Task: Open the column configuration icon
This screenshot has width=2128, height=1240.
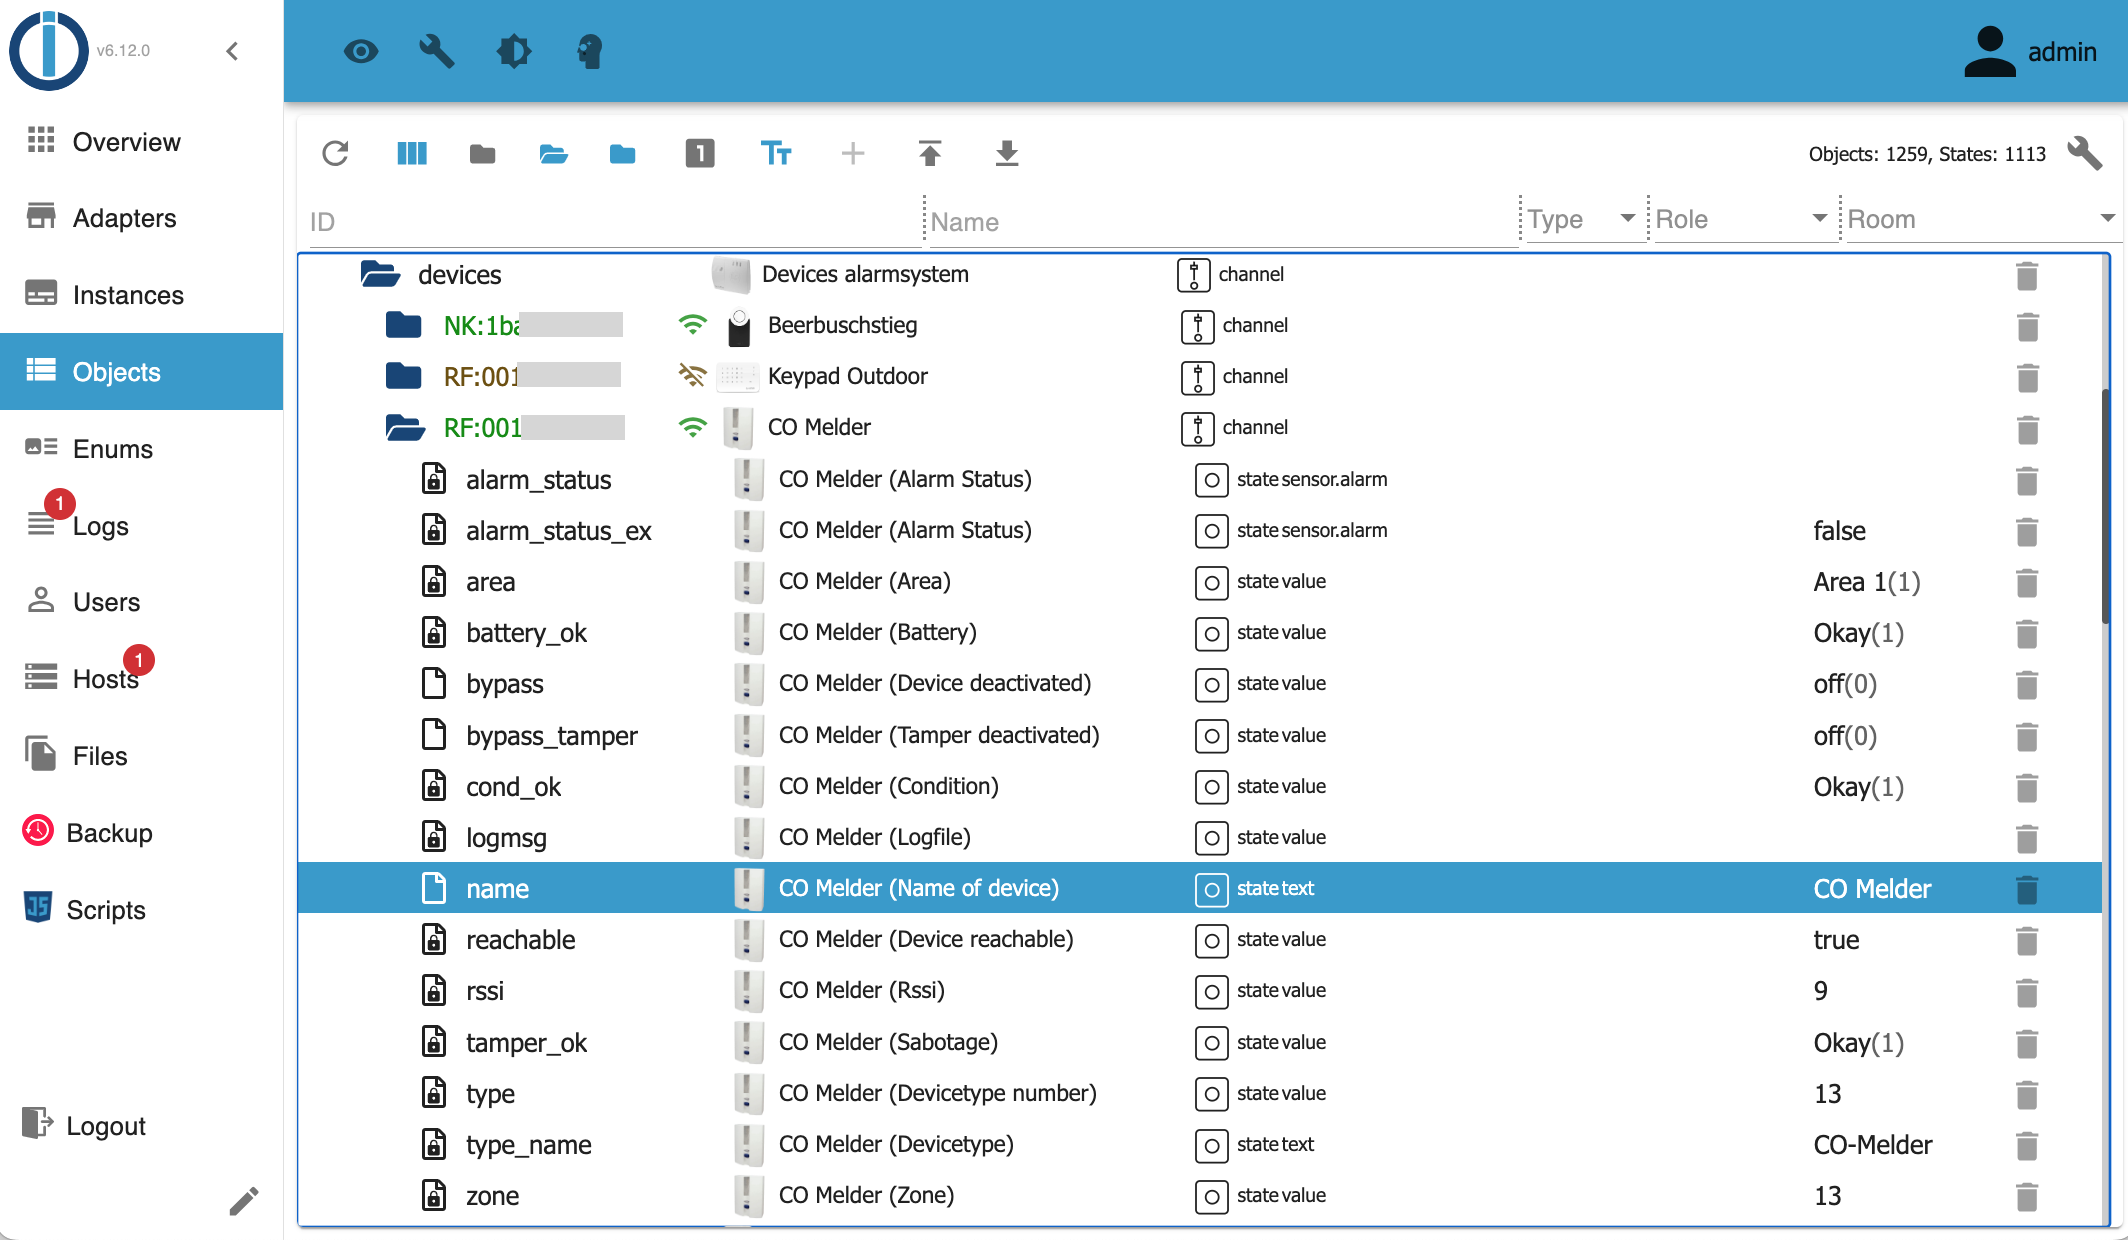Action: [411, 153]
